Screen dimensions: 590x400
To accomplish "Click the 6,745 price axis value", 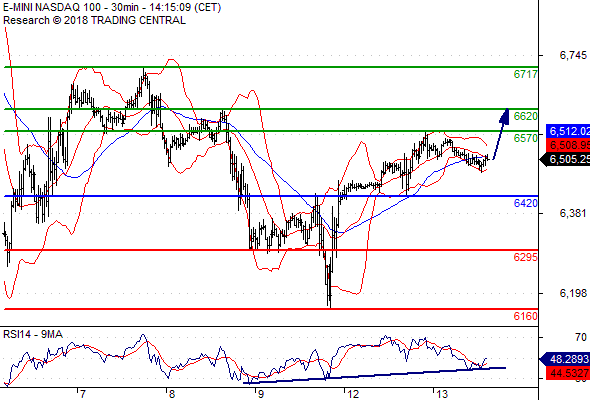I will [x=573, y=55].
